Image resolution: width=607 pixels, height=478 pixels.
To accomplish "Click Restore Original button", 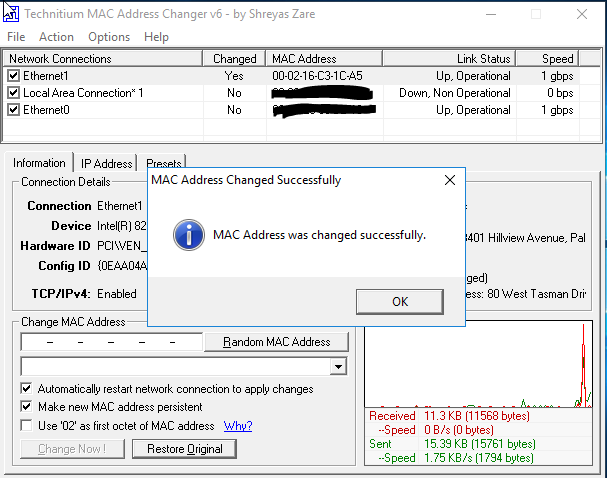I will click(185, 449).
